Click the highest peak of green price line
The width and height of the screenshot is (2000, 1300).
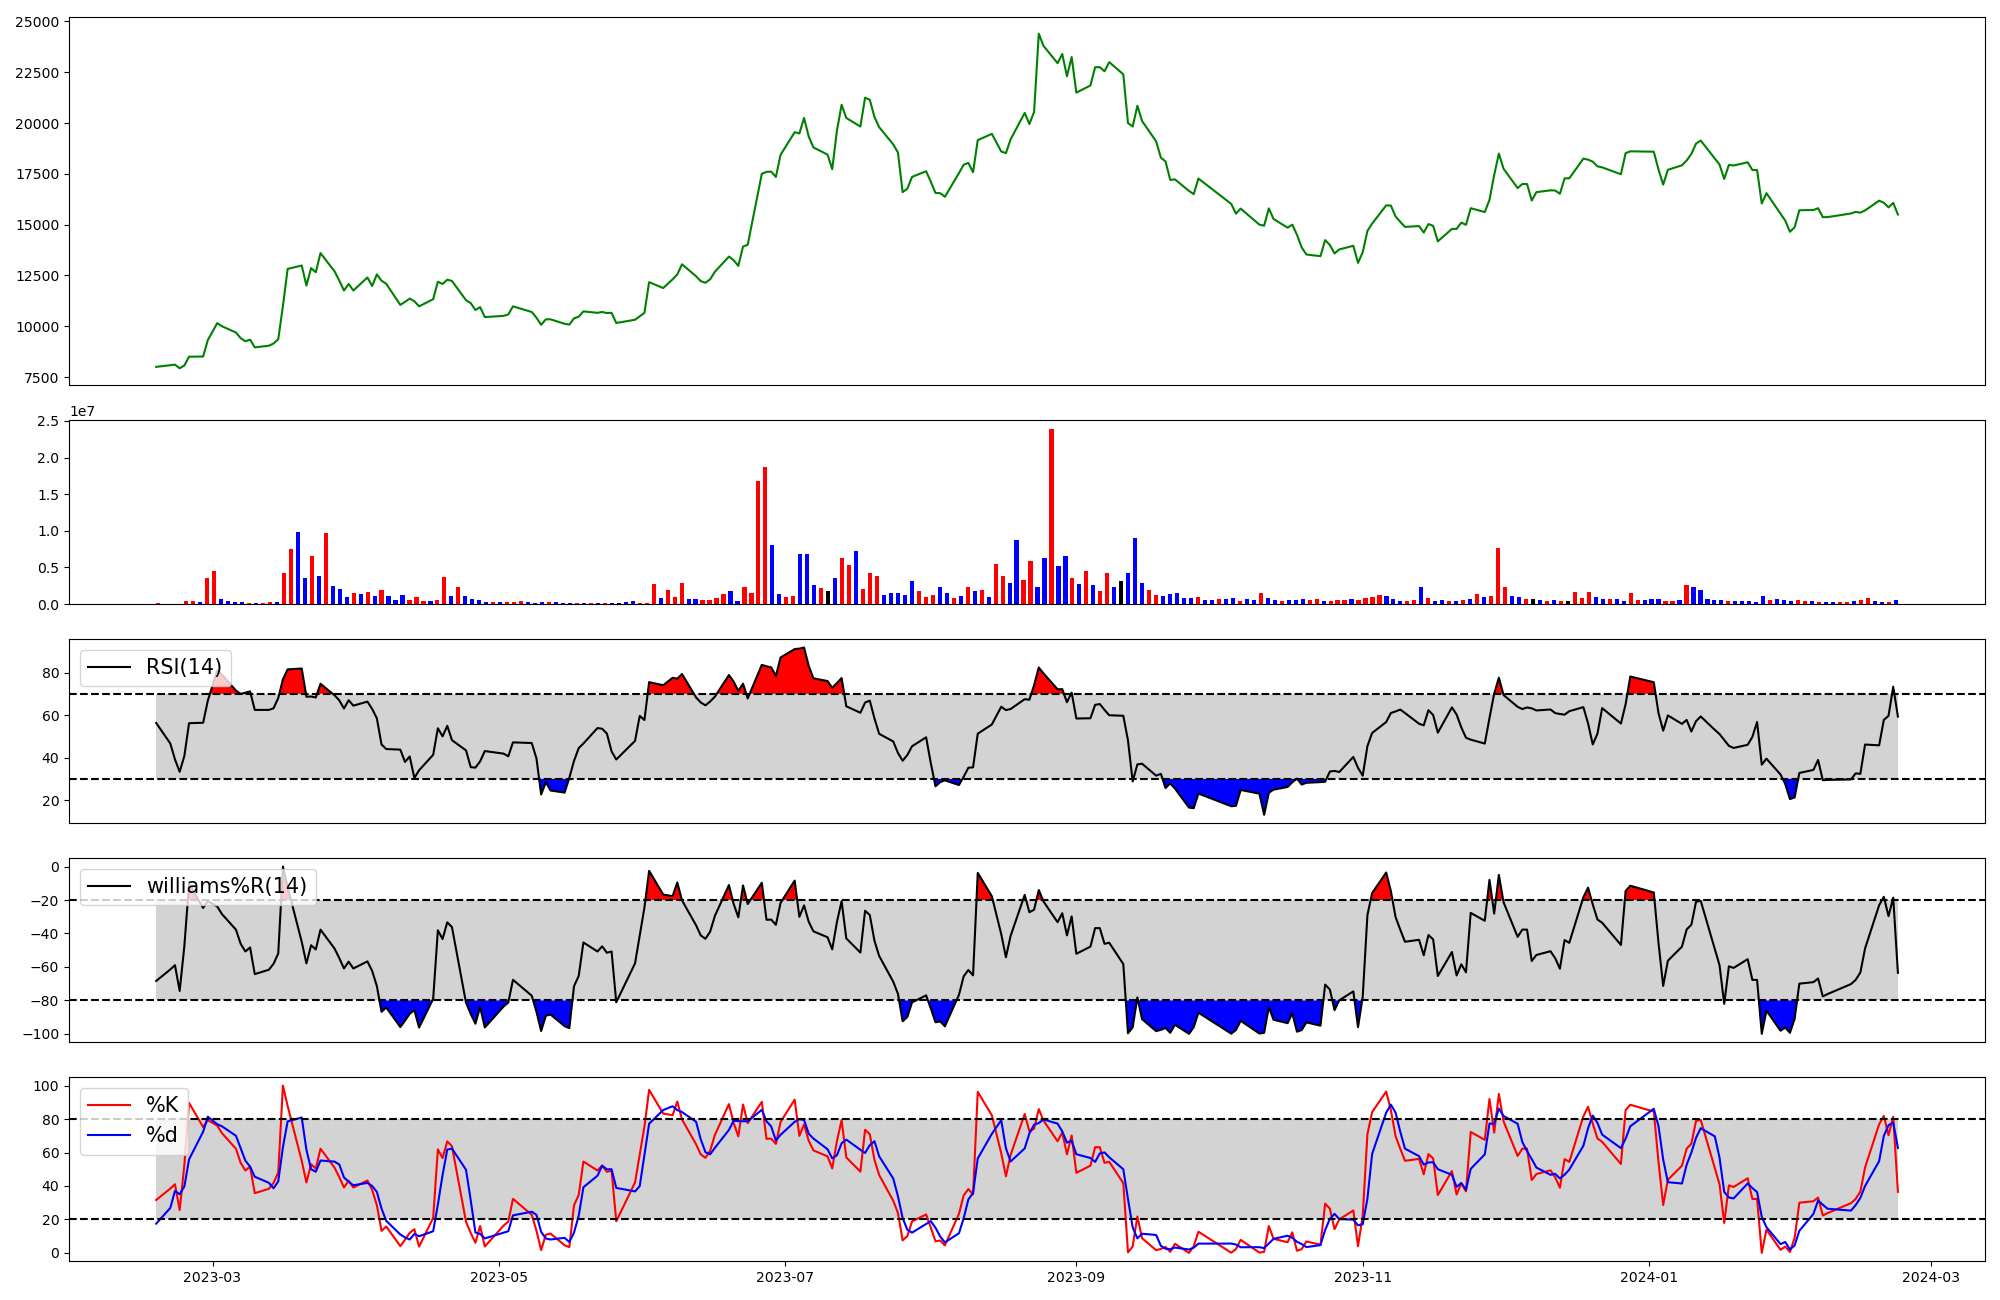click(1039, 35)
